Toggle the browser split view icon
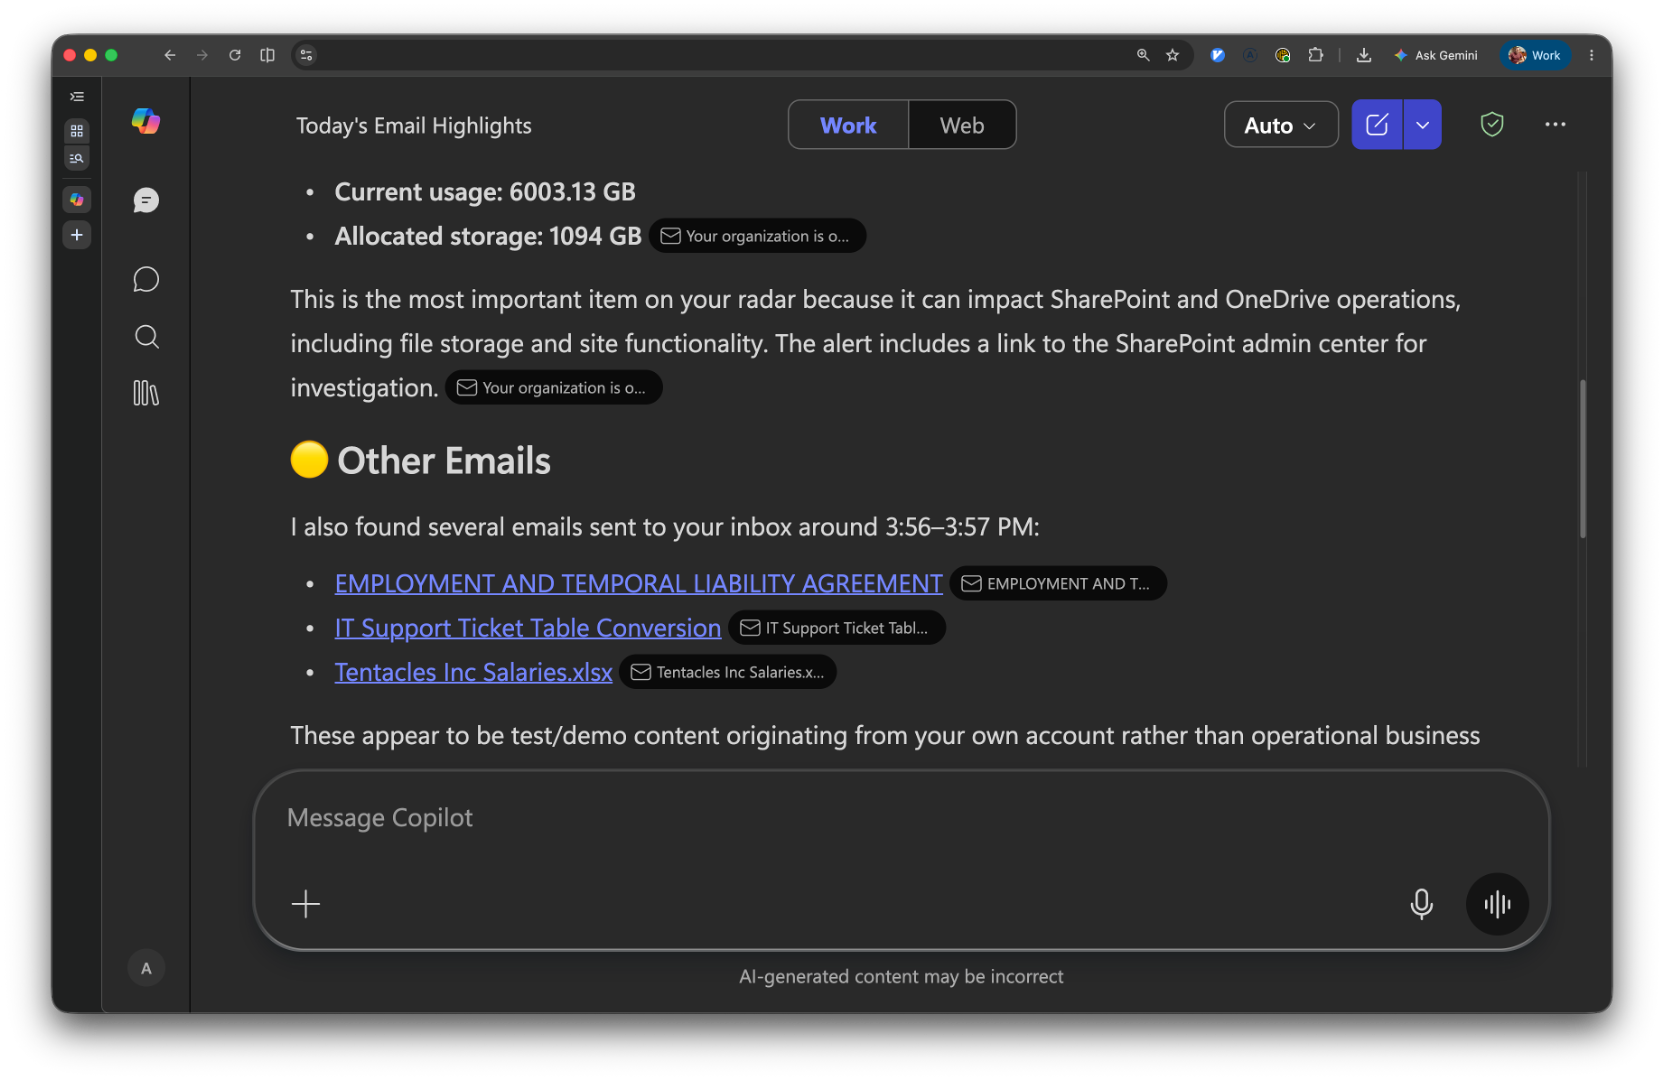The width and height of the screenshot is (1664, 1080). tap(267, 56)
